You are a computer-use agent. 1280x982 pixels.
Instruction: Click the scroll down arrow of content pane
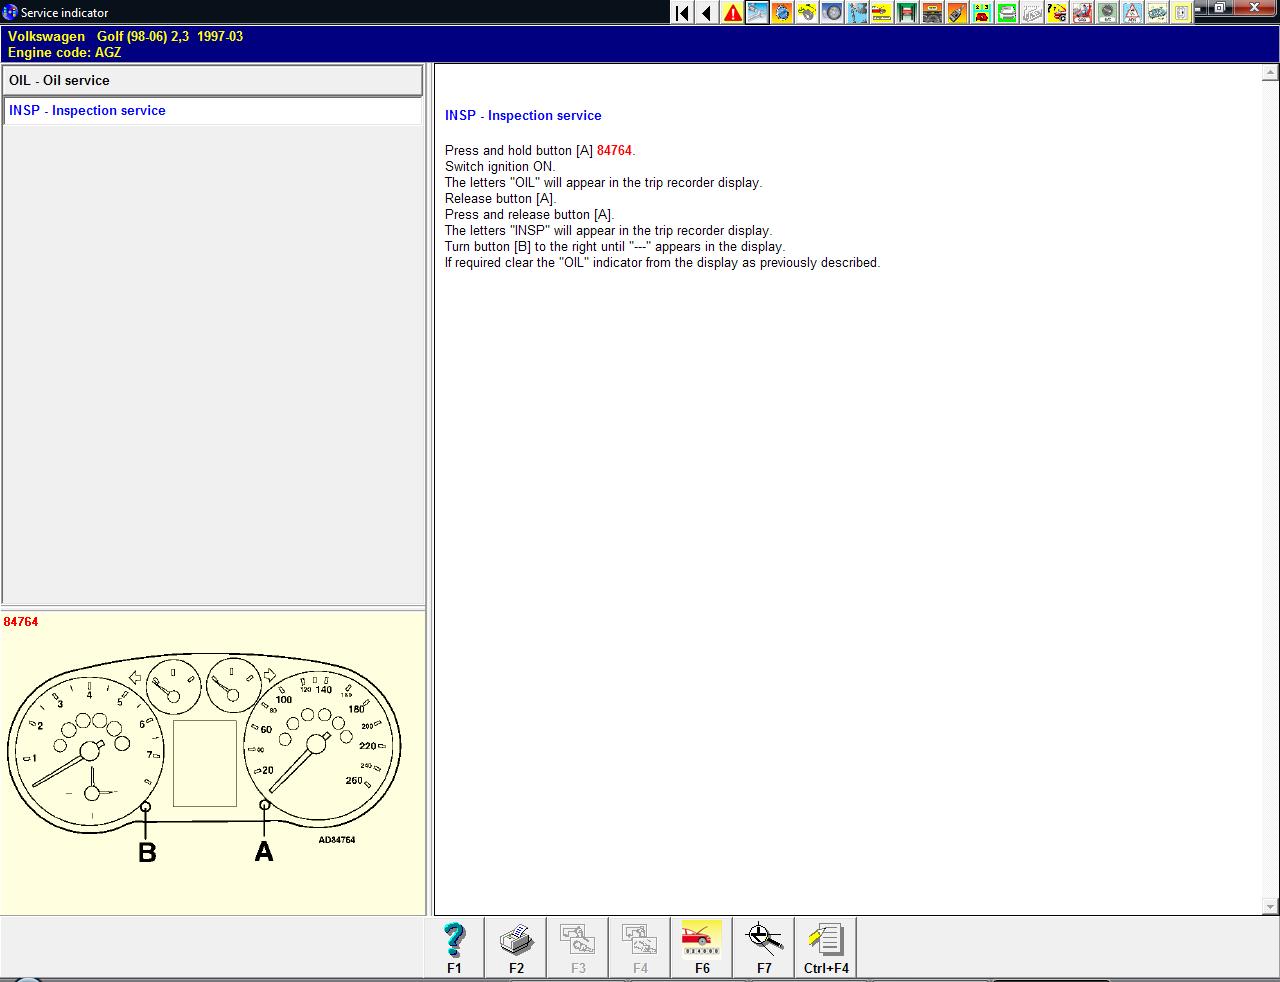click(1270, 906)
